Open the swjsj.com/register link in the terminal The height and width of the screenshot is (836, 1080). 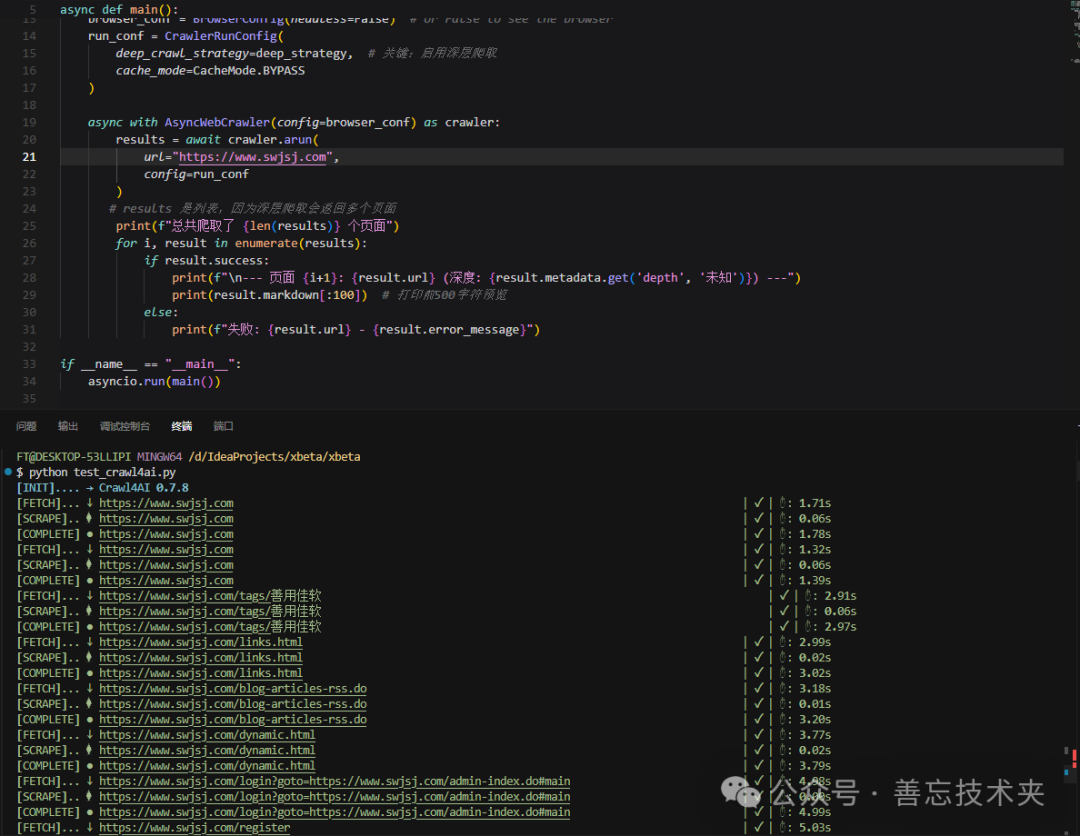(194, 827)
